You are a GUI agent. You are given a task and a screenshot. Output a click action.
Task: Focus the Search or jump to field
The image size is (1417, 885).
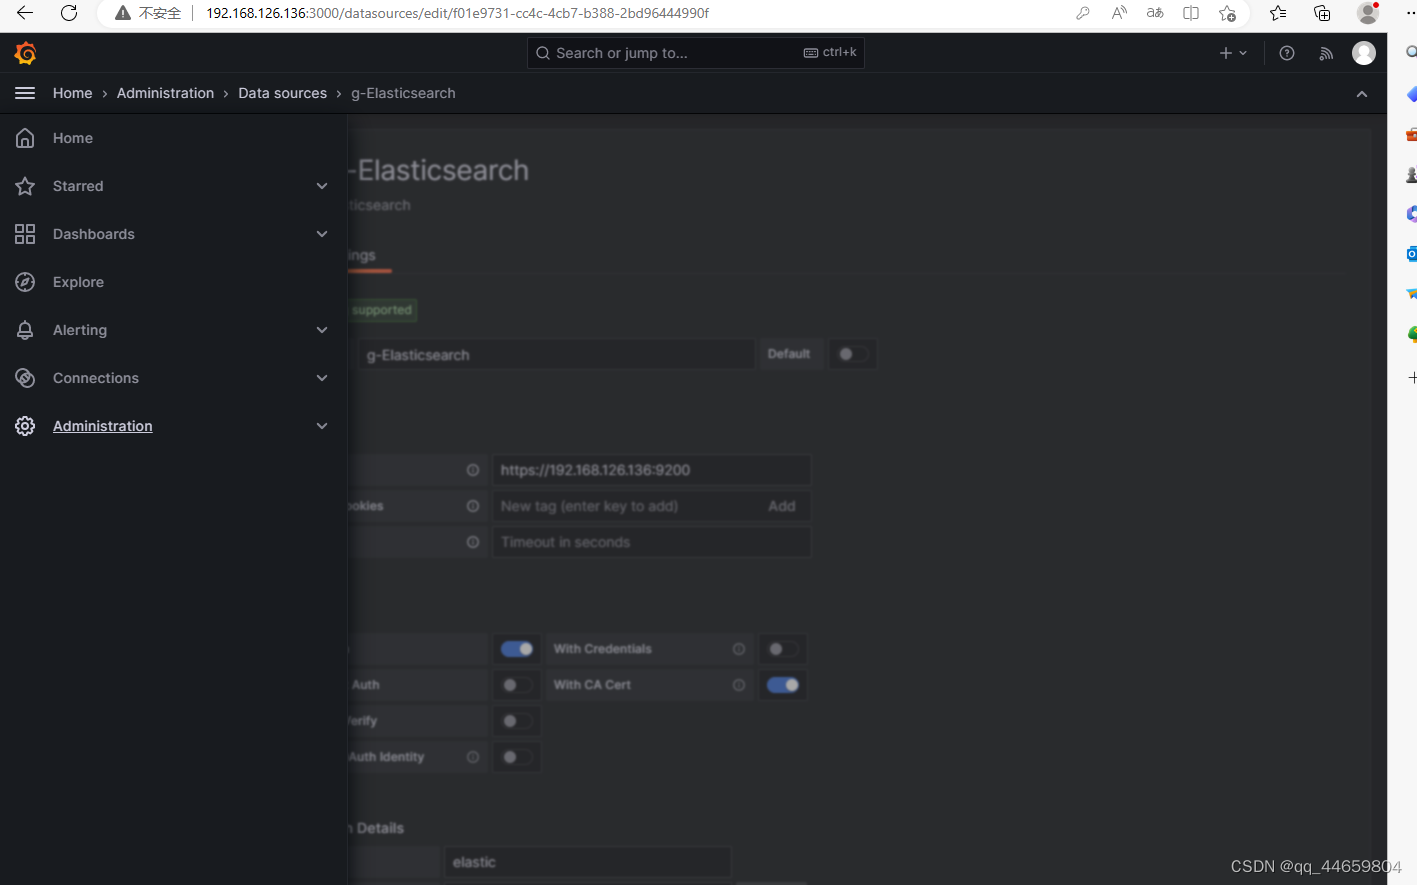(695, 53)
